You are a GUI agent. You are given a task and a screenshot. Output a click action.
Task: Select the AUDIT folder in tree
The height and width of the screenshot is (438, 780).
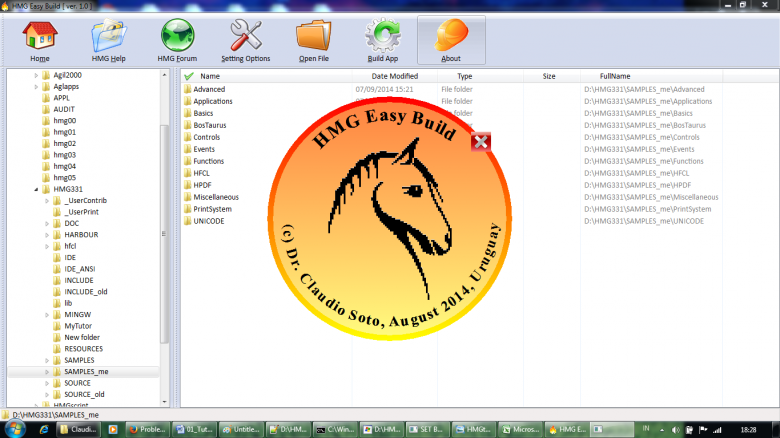click(x=64, y=110)
